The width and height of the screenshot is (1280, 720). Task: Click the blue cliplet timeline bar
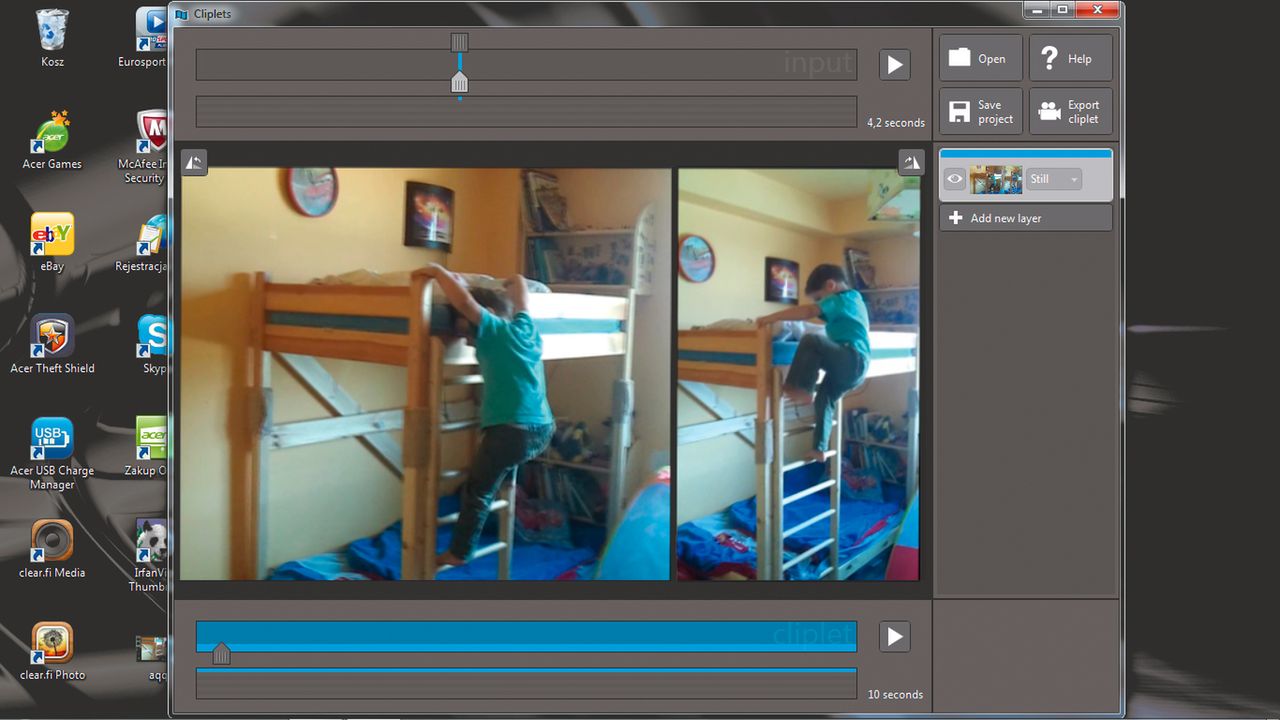coord(526,636)
